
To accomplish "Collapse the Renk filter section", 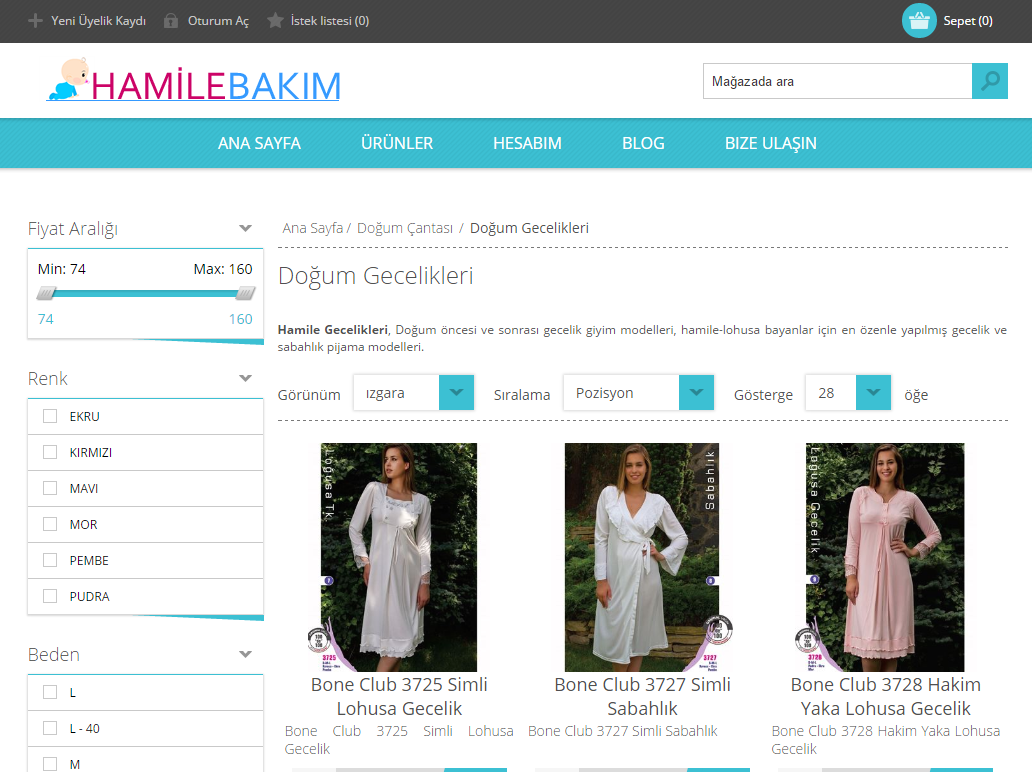I will [x=245, y=378].
